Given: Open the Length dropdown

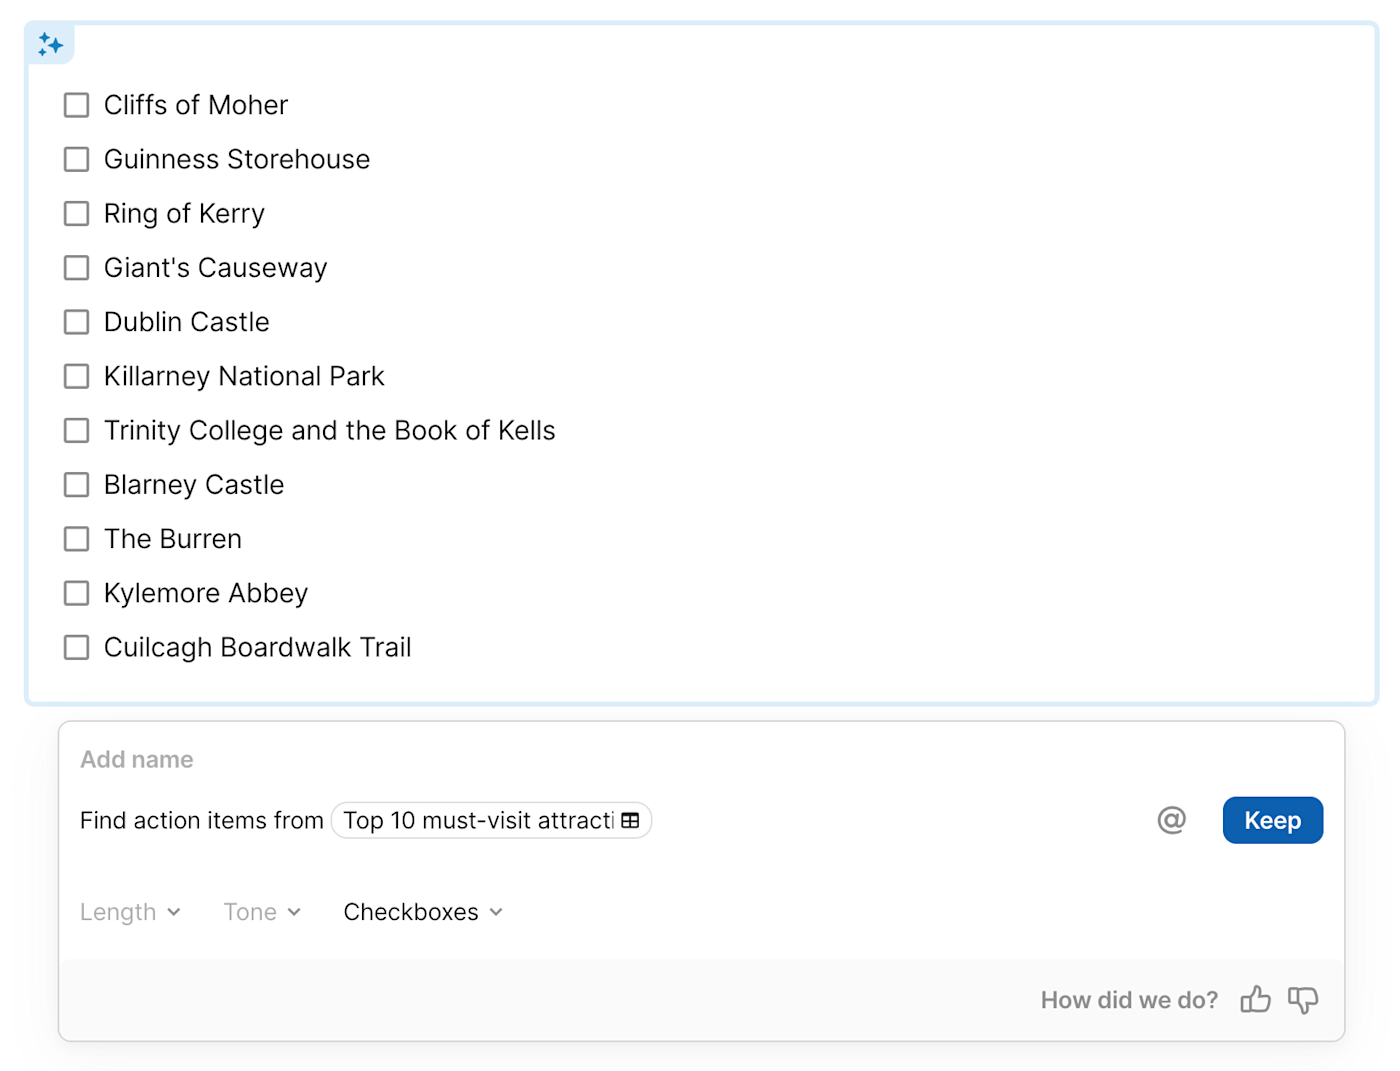Looking at the screenshot, I should 130,912.
